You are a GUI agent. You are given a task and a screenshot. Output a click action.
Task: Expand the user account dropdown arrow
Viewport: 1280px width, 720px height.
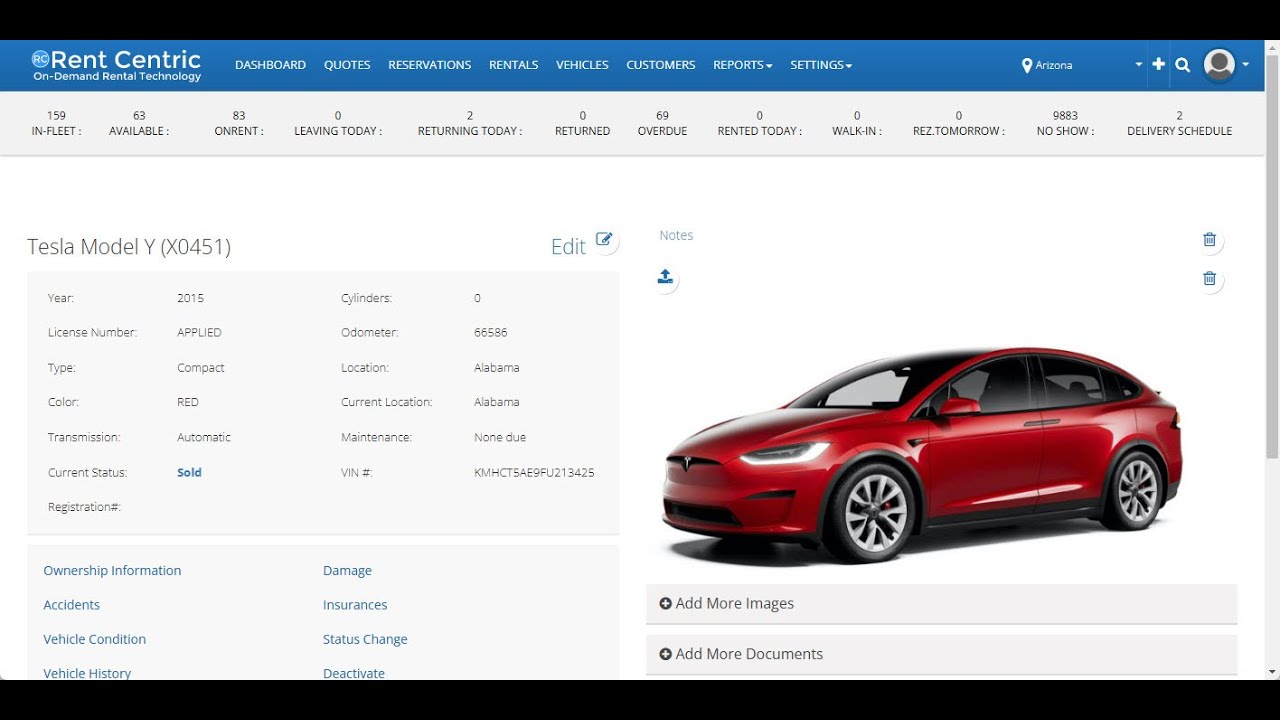click(1245, 65)
